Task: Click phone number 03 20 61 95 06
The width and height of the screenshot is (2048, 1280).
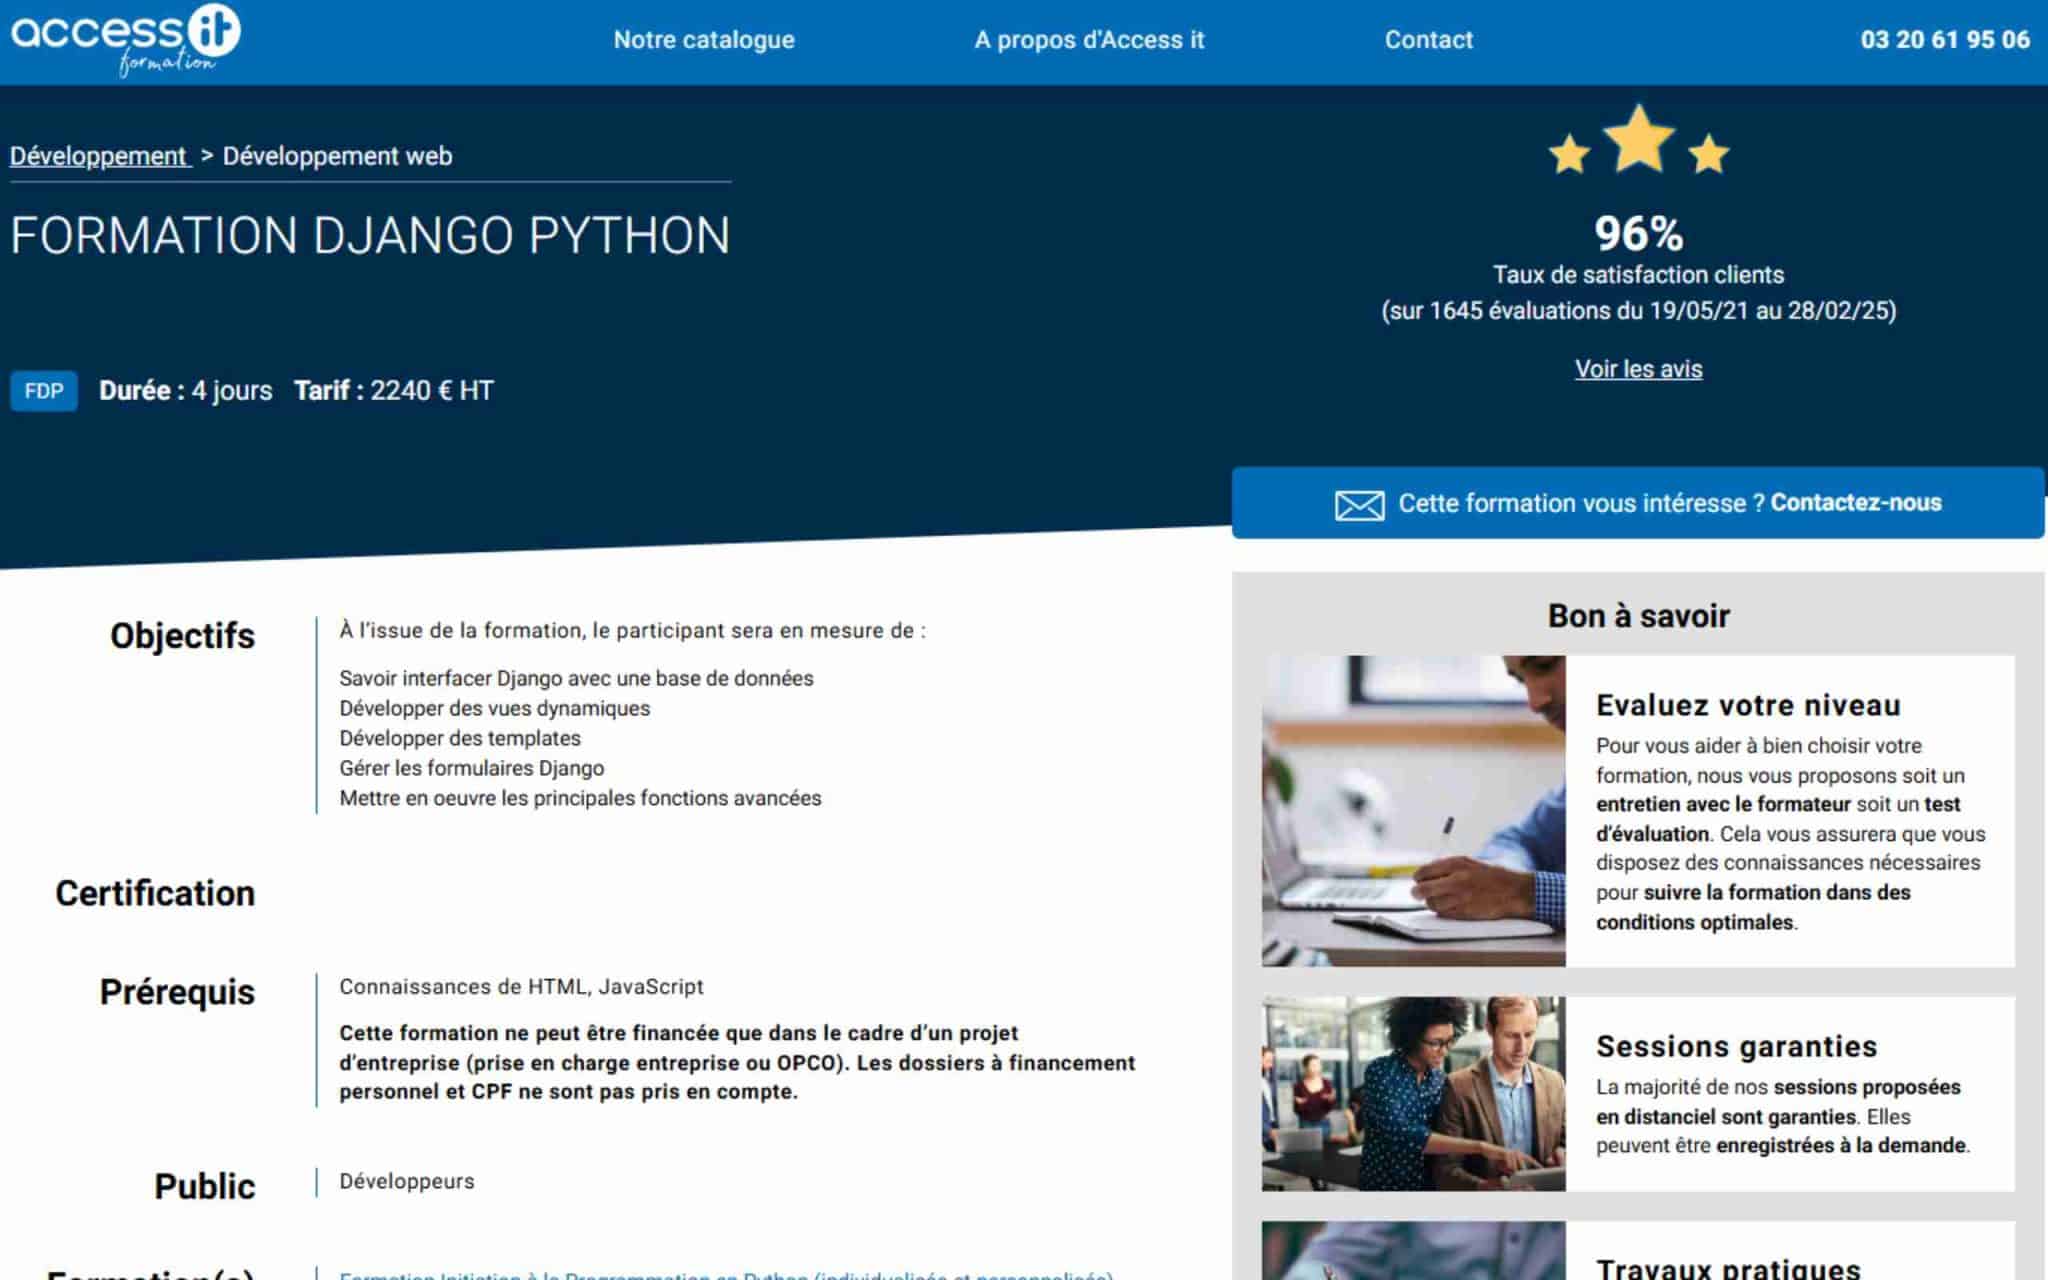Action: click(1945, 40)
